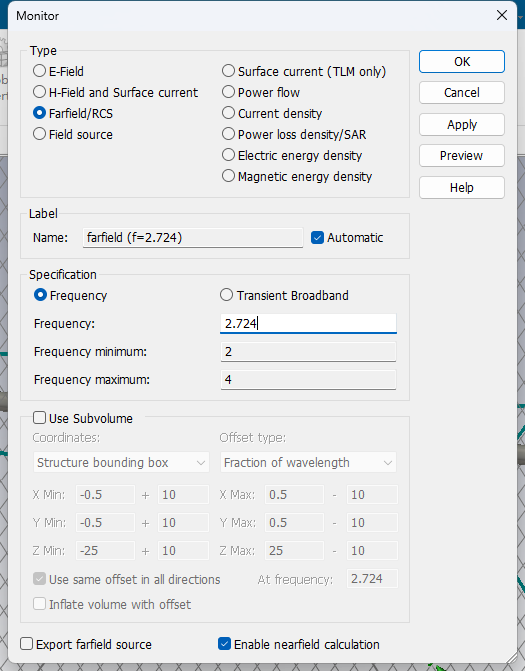Open the Help for Monitor dialog
The image size is (525, 671).
462,187
